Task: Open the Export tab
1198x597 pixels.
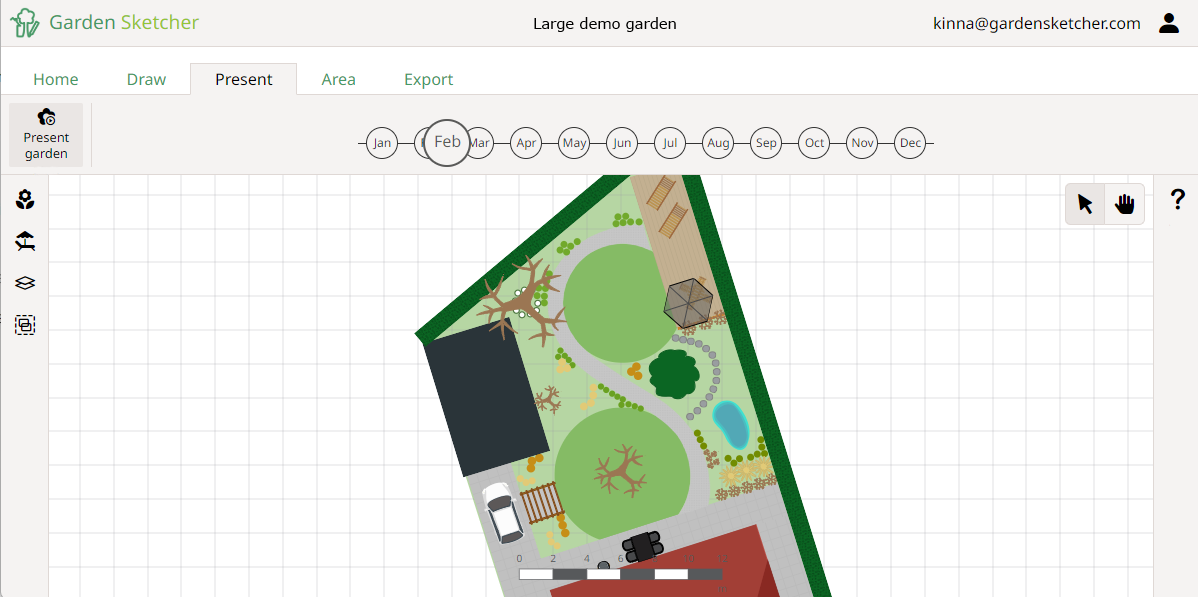Action: [x=428, y=79]
